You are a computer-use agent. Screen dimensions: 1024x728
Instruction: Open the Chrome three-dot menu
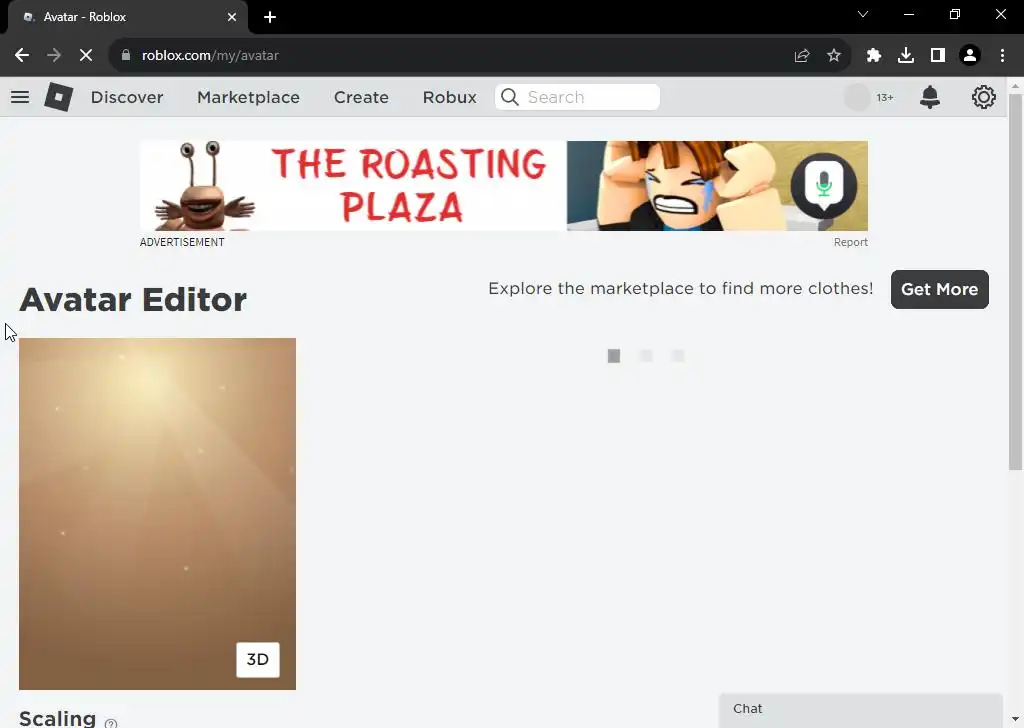pos(1002,55)
